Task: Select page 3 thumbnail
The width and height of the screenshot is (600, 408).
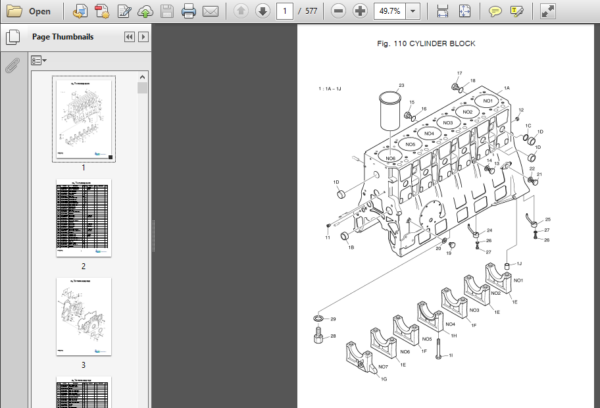Action: point(84,317)
